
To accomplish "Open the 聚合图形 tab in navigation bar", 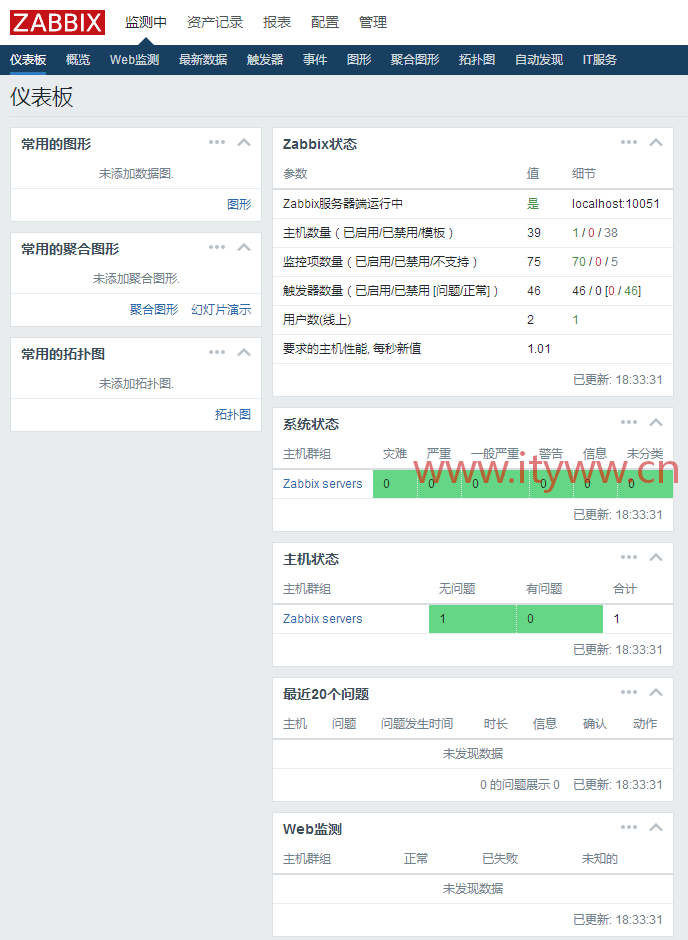I will click(415, 60).
